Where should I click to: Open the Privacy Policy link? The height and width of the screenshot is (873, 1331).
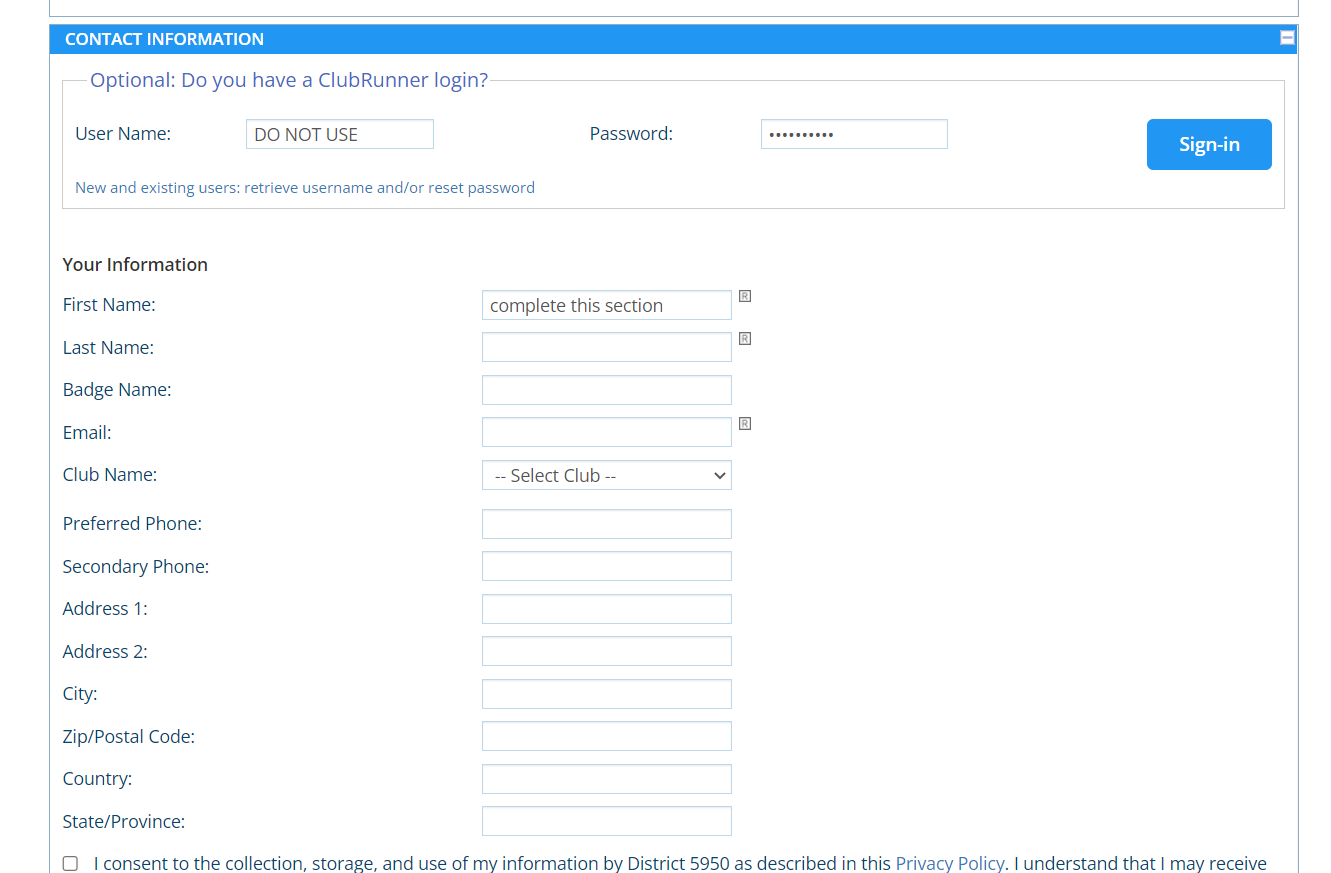[x=949, y=863]
